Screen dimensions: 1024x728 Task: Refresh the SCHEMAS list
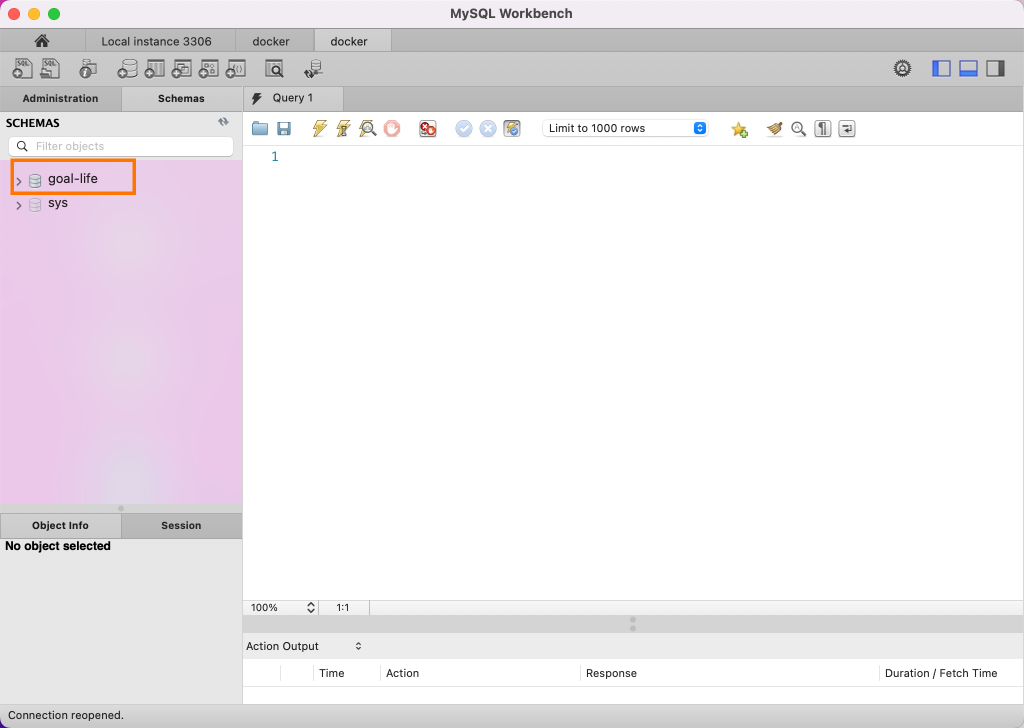223,122
